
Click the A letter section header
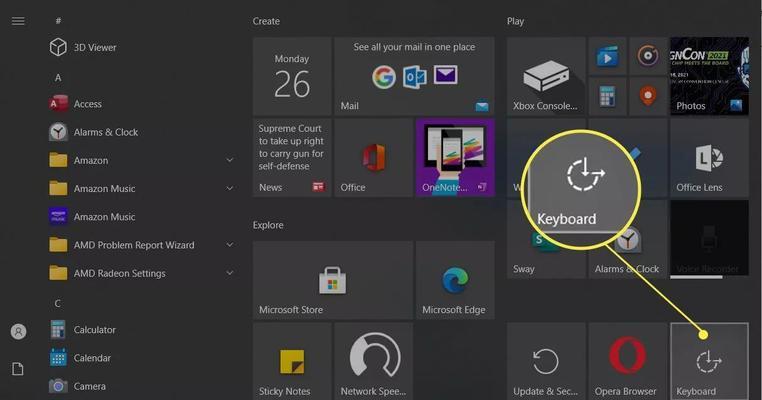[x=58, y=77]
